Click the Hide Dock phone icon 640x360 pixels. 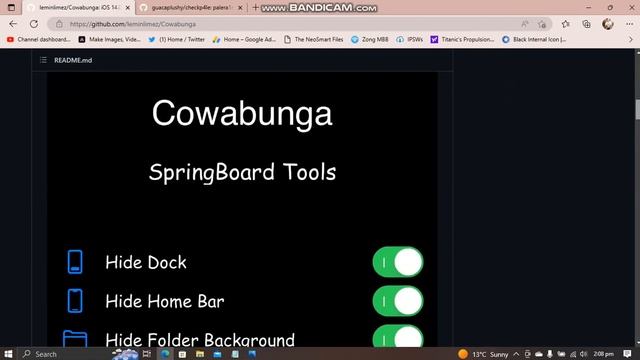click(75, 262)
